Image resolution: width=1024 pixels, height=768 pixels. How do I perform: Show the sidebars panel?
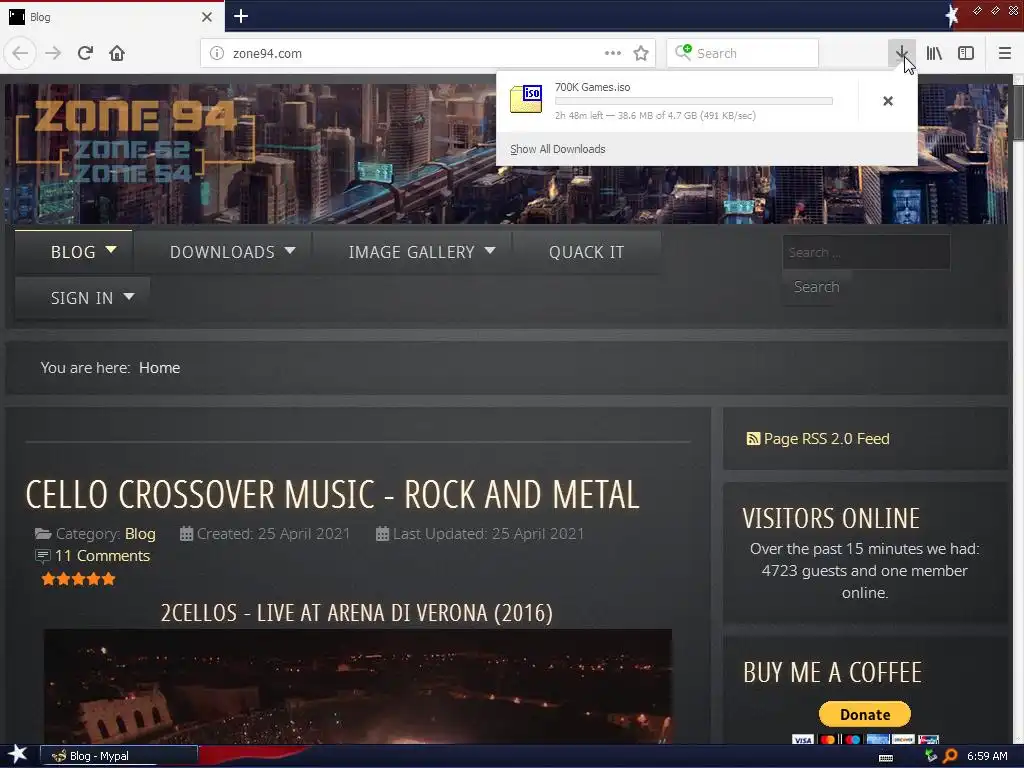point(966,53)
